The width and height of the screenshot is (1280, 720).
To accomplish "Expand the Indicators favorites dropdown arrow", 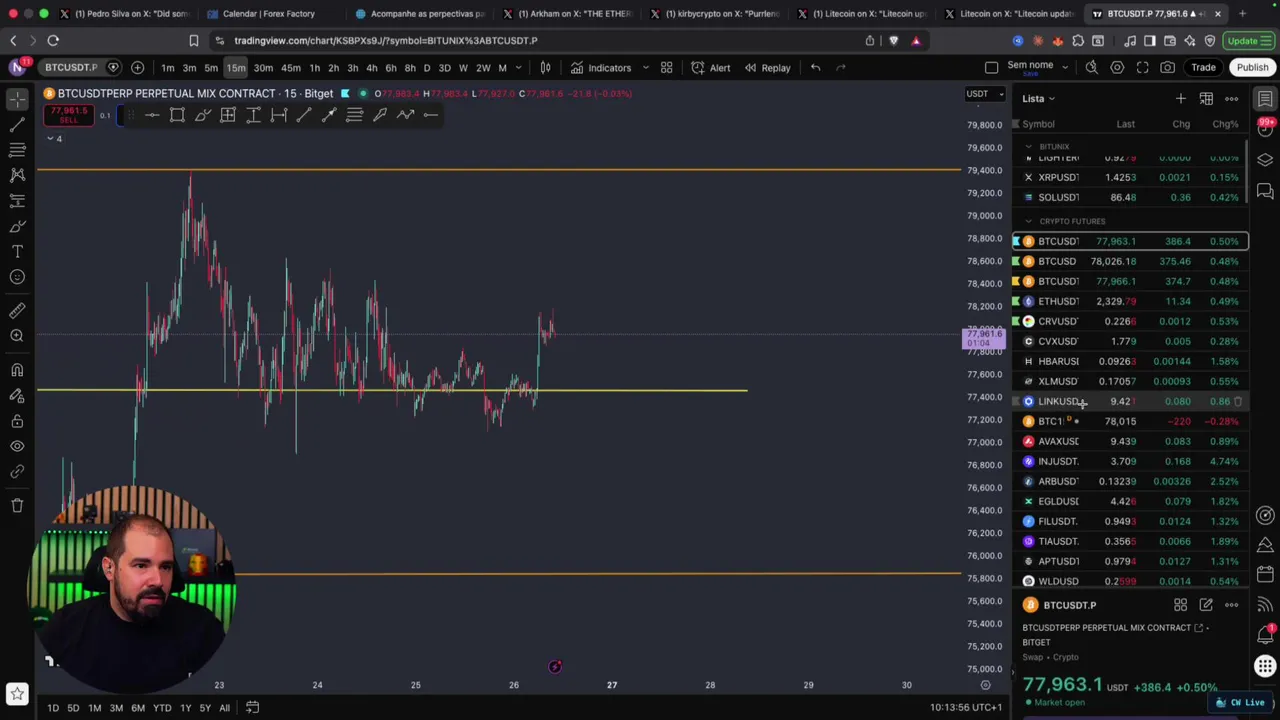I will 645,67.
